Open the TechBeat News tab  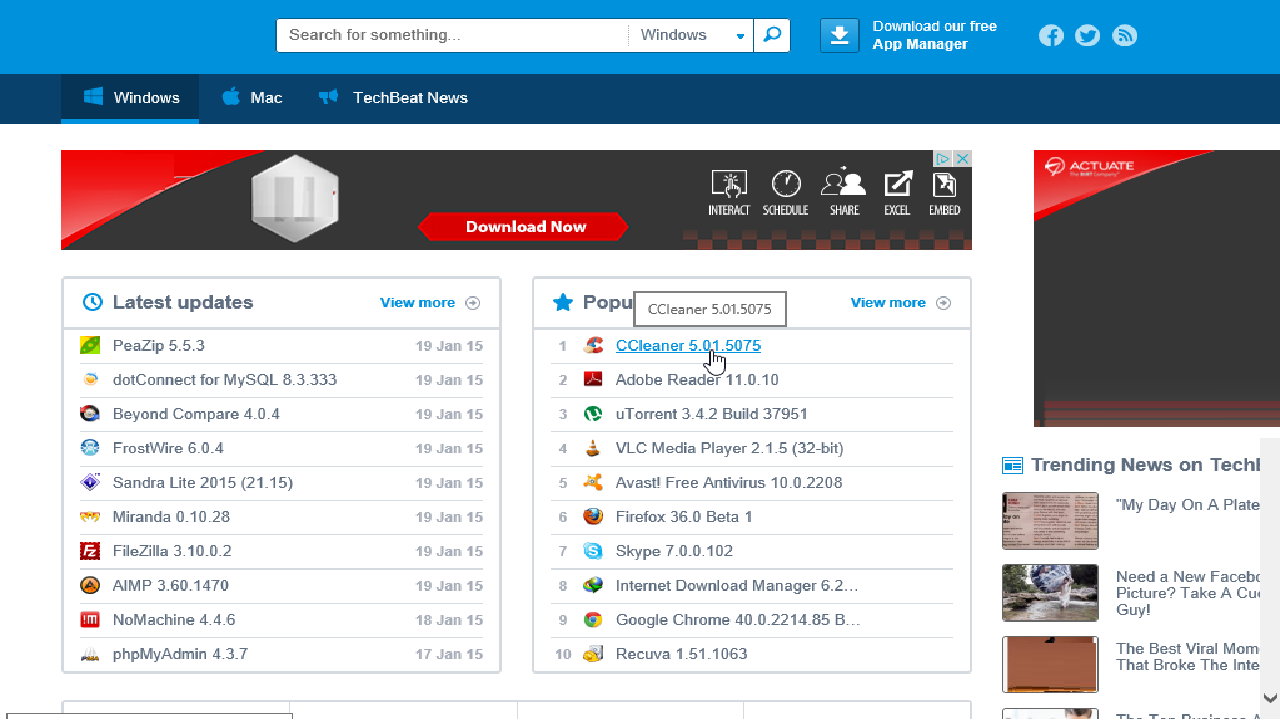[393, 97]
